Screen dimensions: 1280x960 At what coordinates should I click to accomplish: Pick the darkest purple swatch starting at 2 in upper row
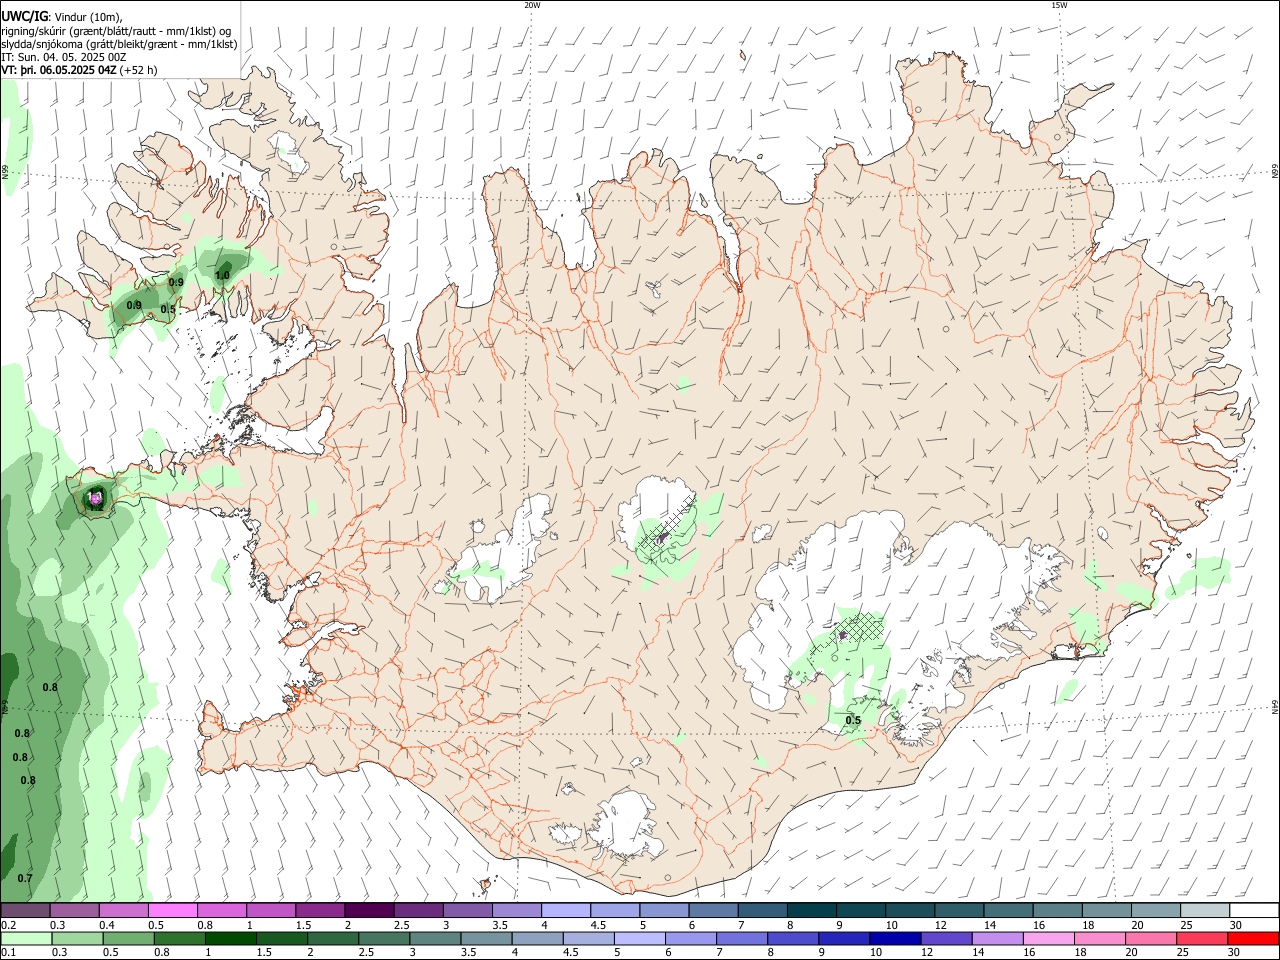click(x=369, y=910)
